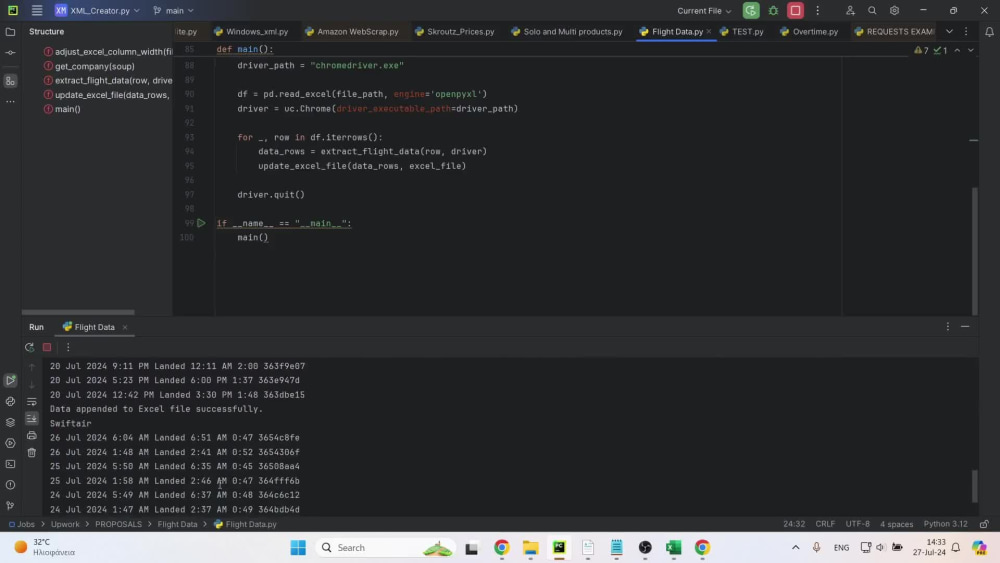Stop the running script from main toolbar
Viewport: 1000px width, 563px height.
coord(795,11)
